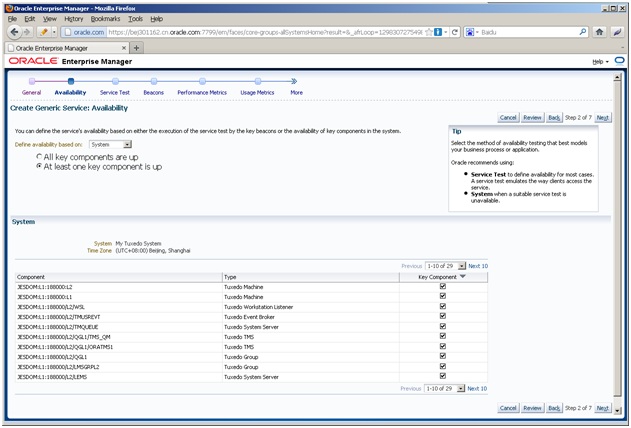Open back-history dropdown arrow in toolbar
This screenshot has width=631, height=428.
54,32
